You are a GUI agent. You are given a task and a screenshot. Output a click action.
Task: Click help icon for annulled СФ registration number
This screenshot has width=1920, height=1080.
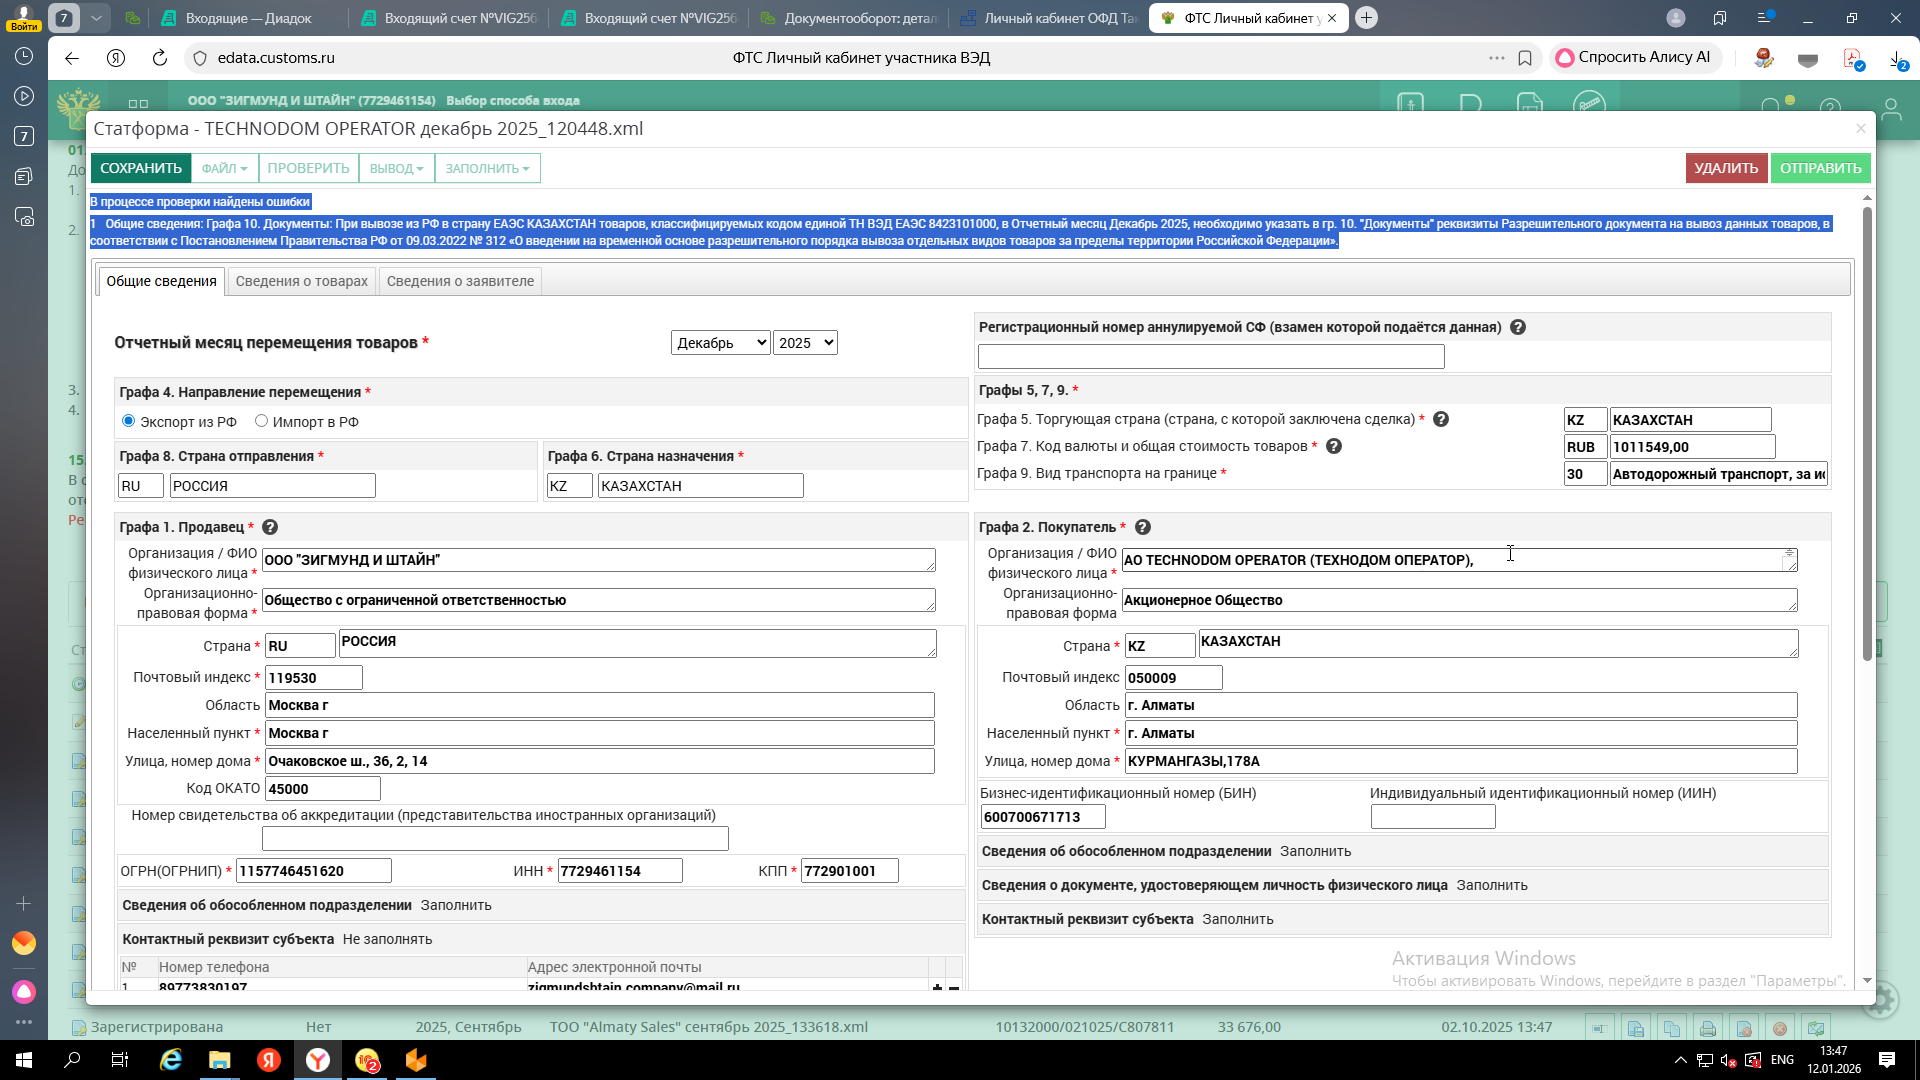point(1518,327)
